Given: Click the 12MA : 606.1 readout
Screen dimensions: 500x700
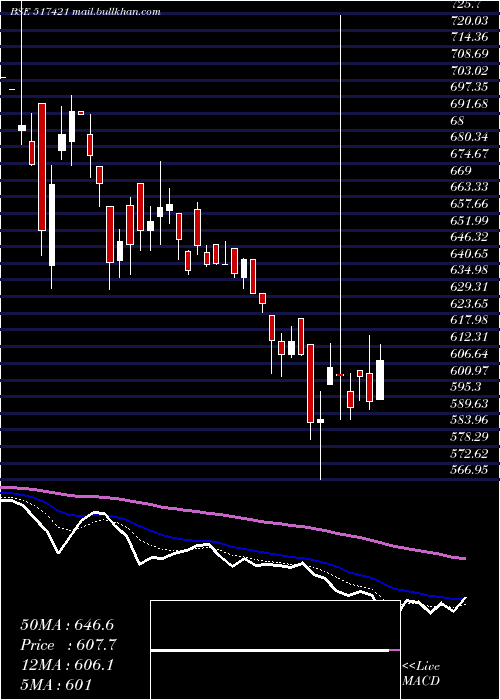Looking at the screenshot, I should pos(67,665).
